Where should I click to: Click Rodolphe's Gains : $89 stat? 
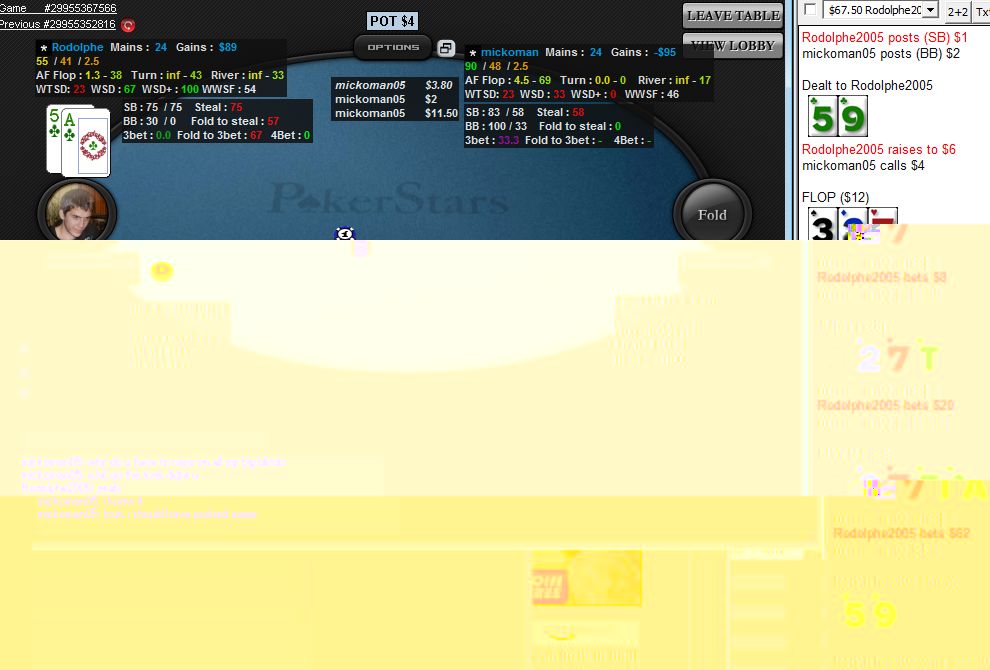(x=206, y=47)
